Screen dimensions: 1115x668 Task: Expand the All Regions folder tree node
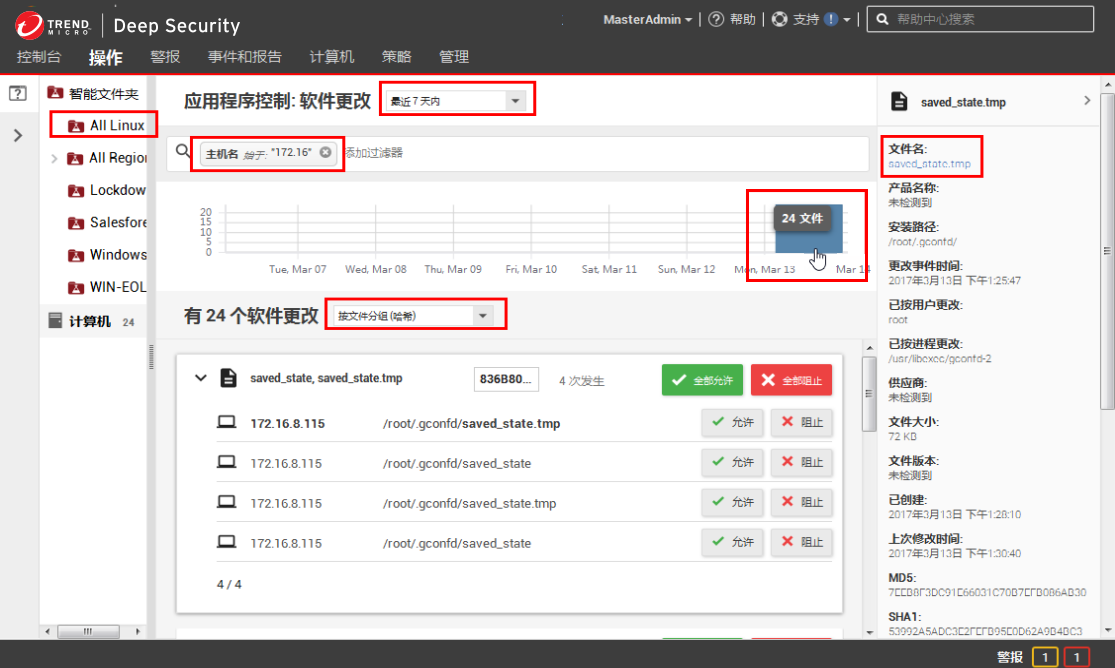[54, 158]
